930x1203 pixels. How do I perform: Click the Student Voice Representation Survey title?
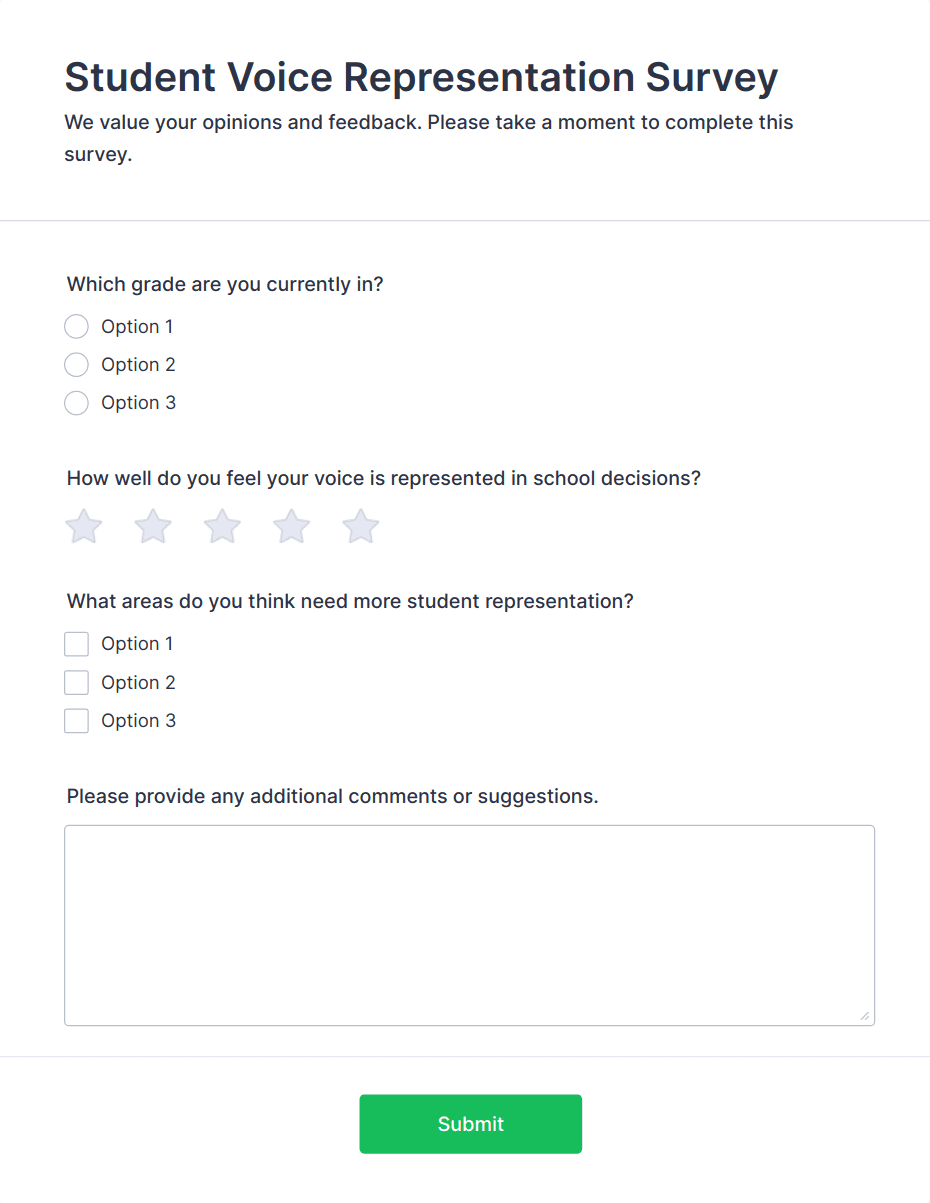point(421,77)
